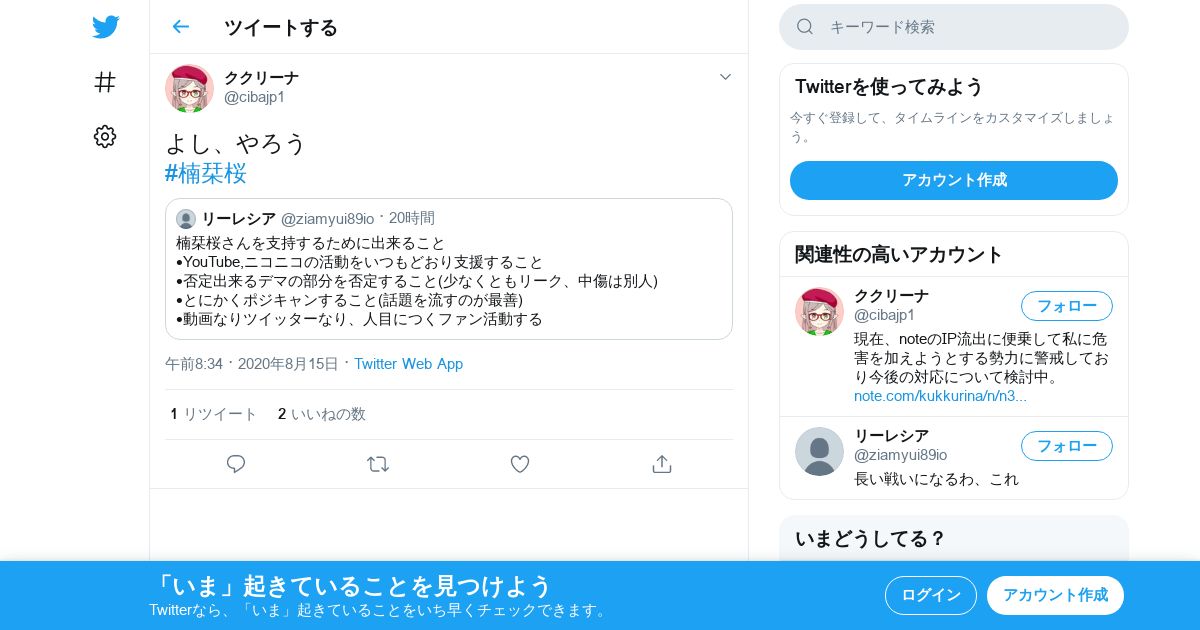Click the Twitter bird logo
Image resolution: width=1200 pixels, height=630 pixels.
point(105,27)
